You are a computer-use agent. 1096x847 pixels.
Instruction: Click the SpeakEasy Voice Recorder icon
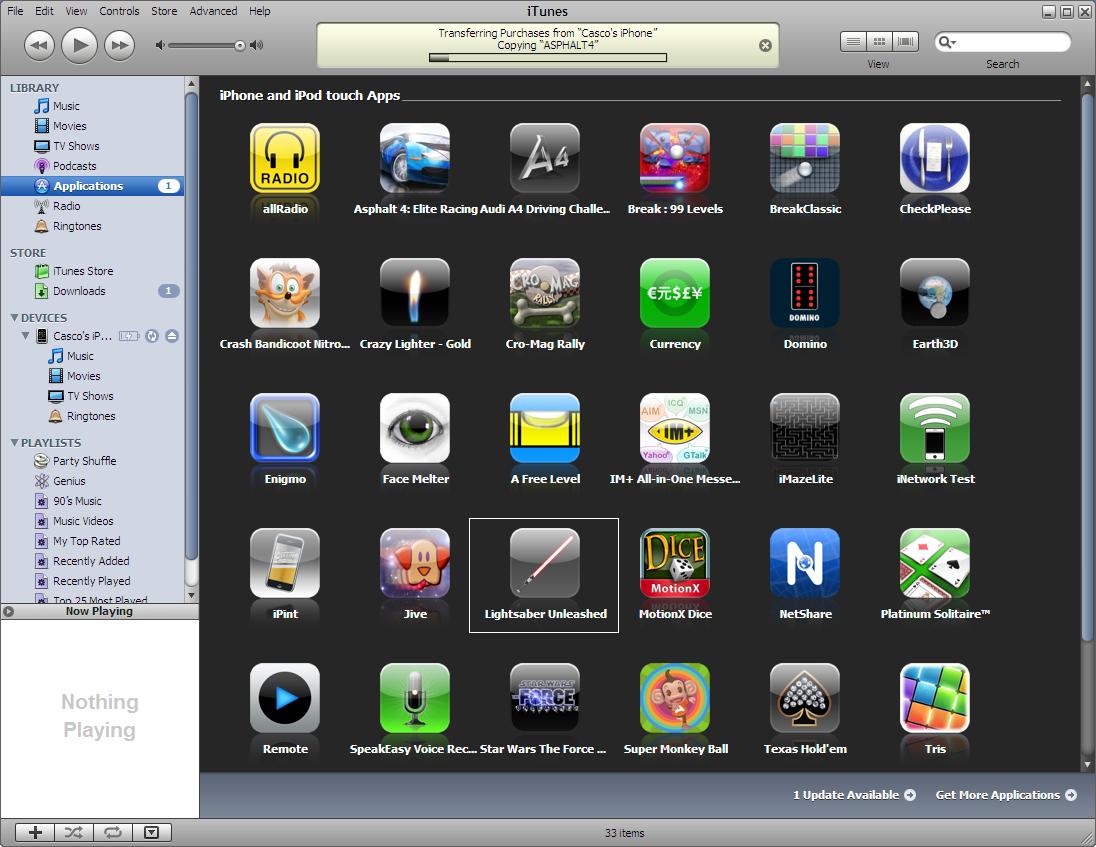[415, 697]
